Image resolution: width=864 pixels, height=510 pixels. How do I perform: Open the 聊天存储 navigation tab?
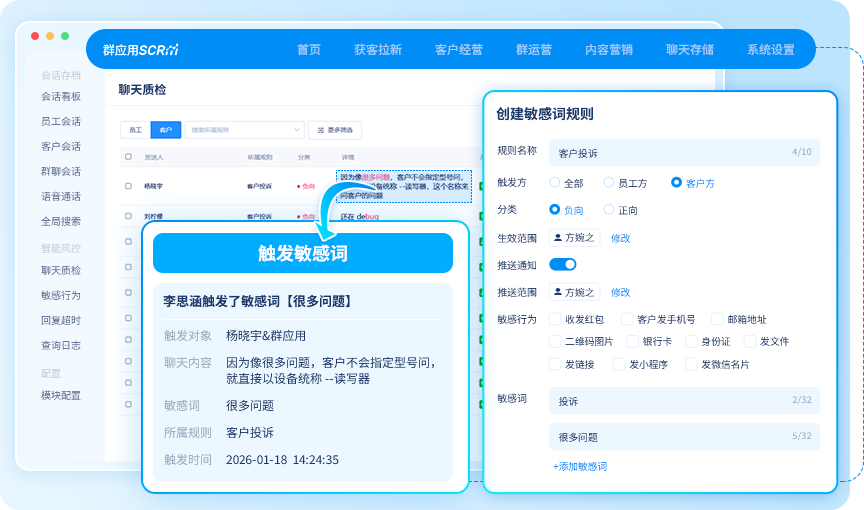click(x=689, y=50)
